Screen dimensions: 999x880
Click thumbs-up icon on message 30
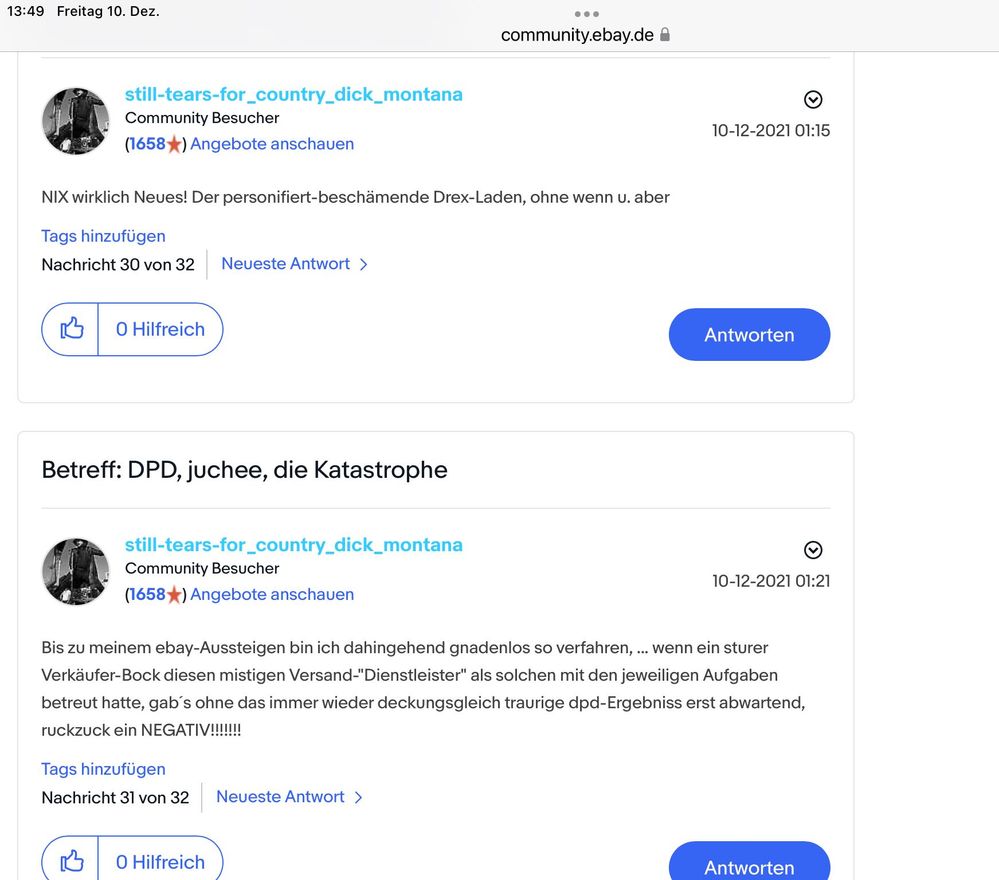pos(71,329)
